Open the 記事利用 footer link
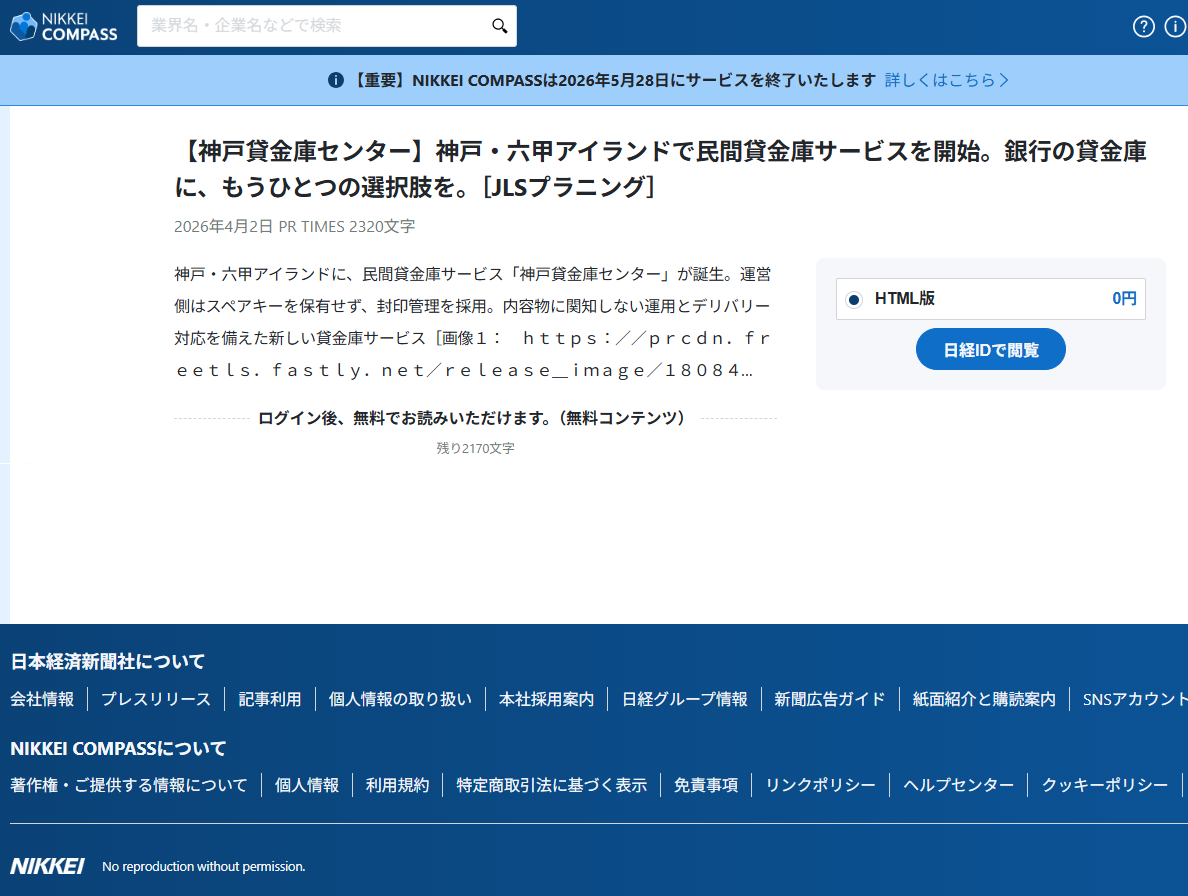Screen dimensions: 1188x896 269,700
